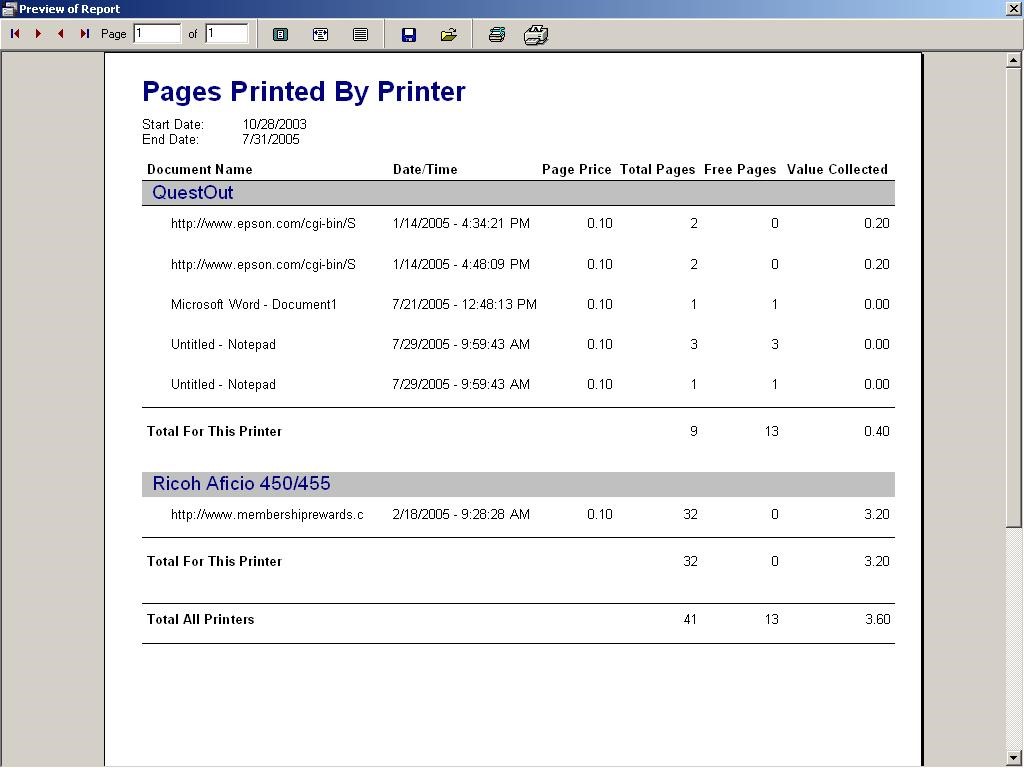The height and width of the screenshot is (768, 1024).
Task: Jump to the last page of report
Action: 85,34
